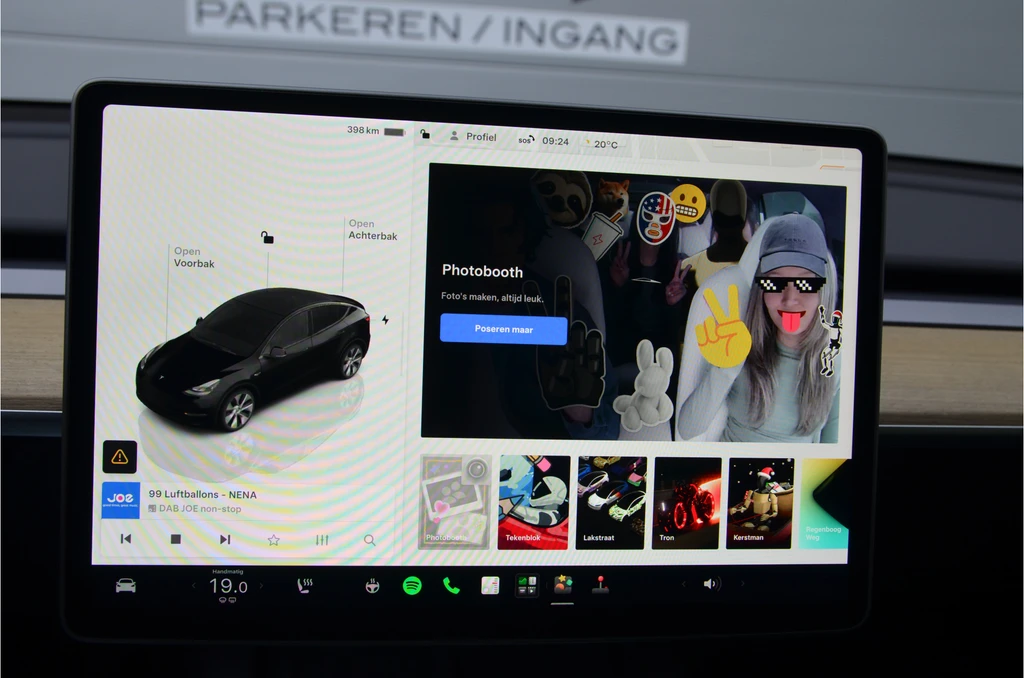Raise volume with right chevron
Viewport: 1024px width, 678px height.
tap(742, 584)
